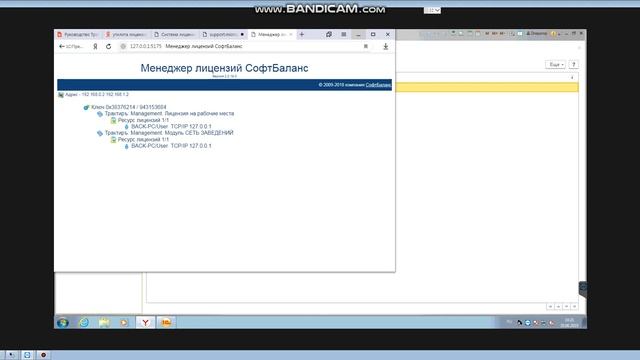Image resolution: width=640 pixels, height=360 pixels.
Task: Open the bookmark icon in the address bar
Action: [366, 47]
